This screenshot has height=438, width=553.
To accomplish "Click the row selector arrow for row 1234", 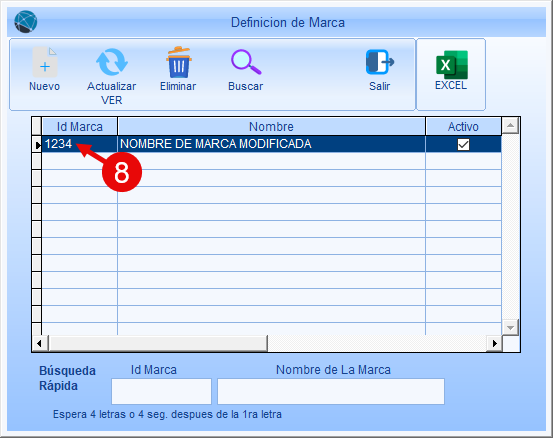I will coord(37,144).
